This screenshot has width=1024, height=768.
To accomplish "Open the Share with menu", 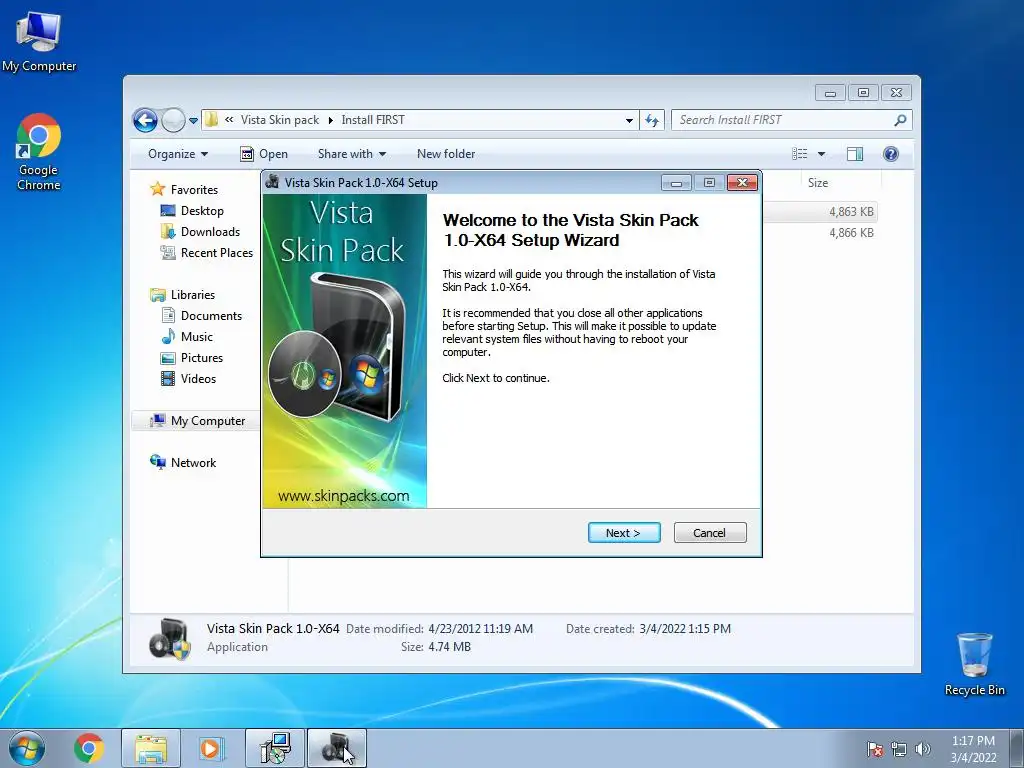I will 351,154.
